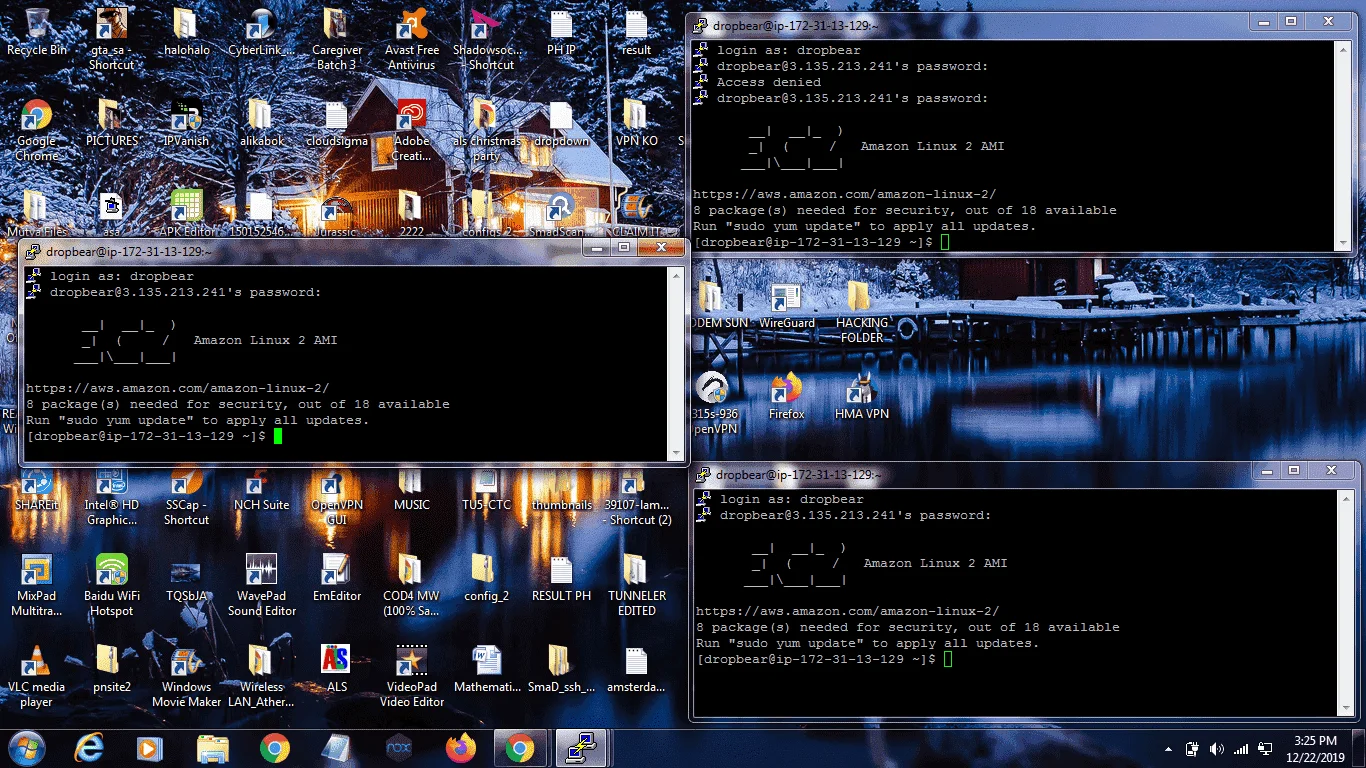The height and width of the screenshot is (768, 1366).
Task: Switch to PuTTY taskbar button
Action: pyautogui.click(x=583, y=748)
